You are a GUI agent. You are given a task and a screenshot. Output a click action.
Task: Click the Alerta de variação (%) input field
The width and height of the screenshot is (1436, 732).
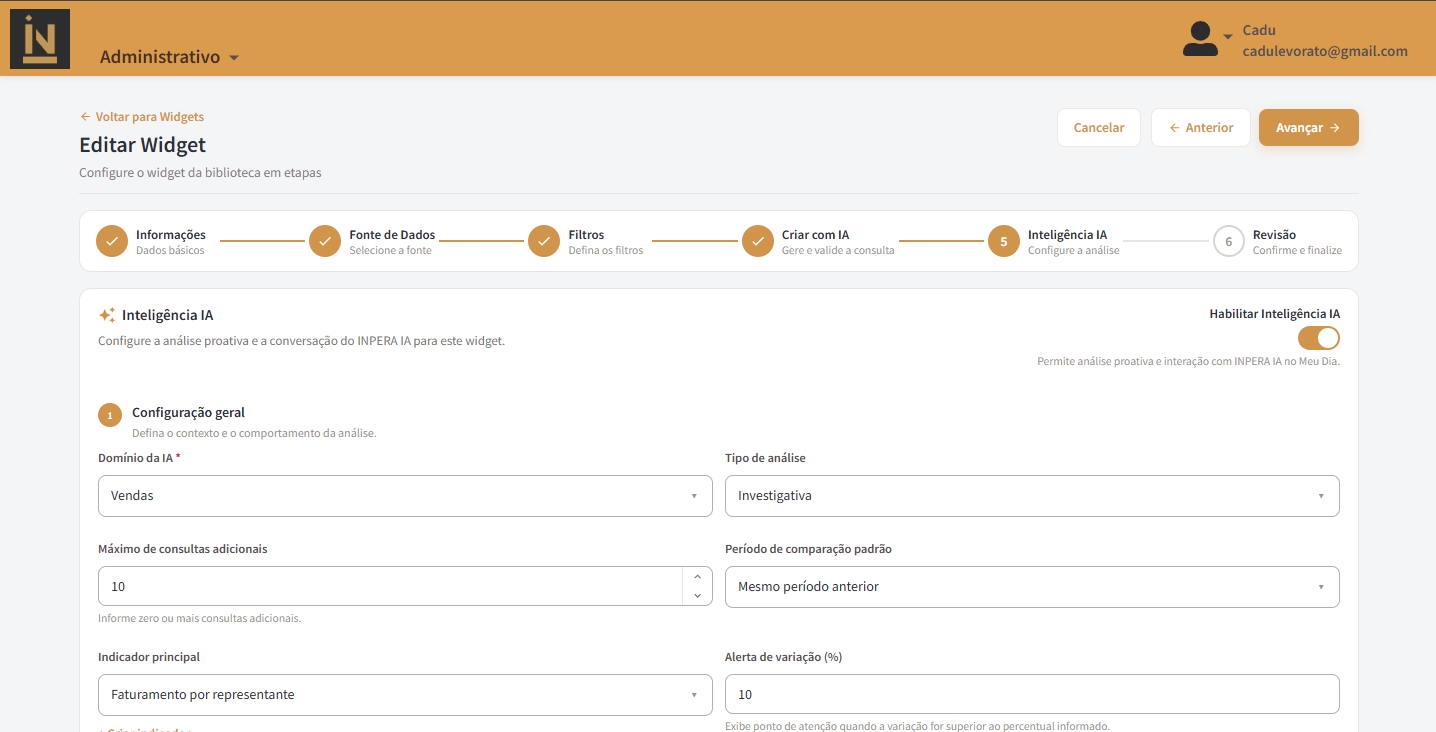[x=1032, y=695]
